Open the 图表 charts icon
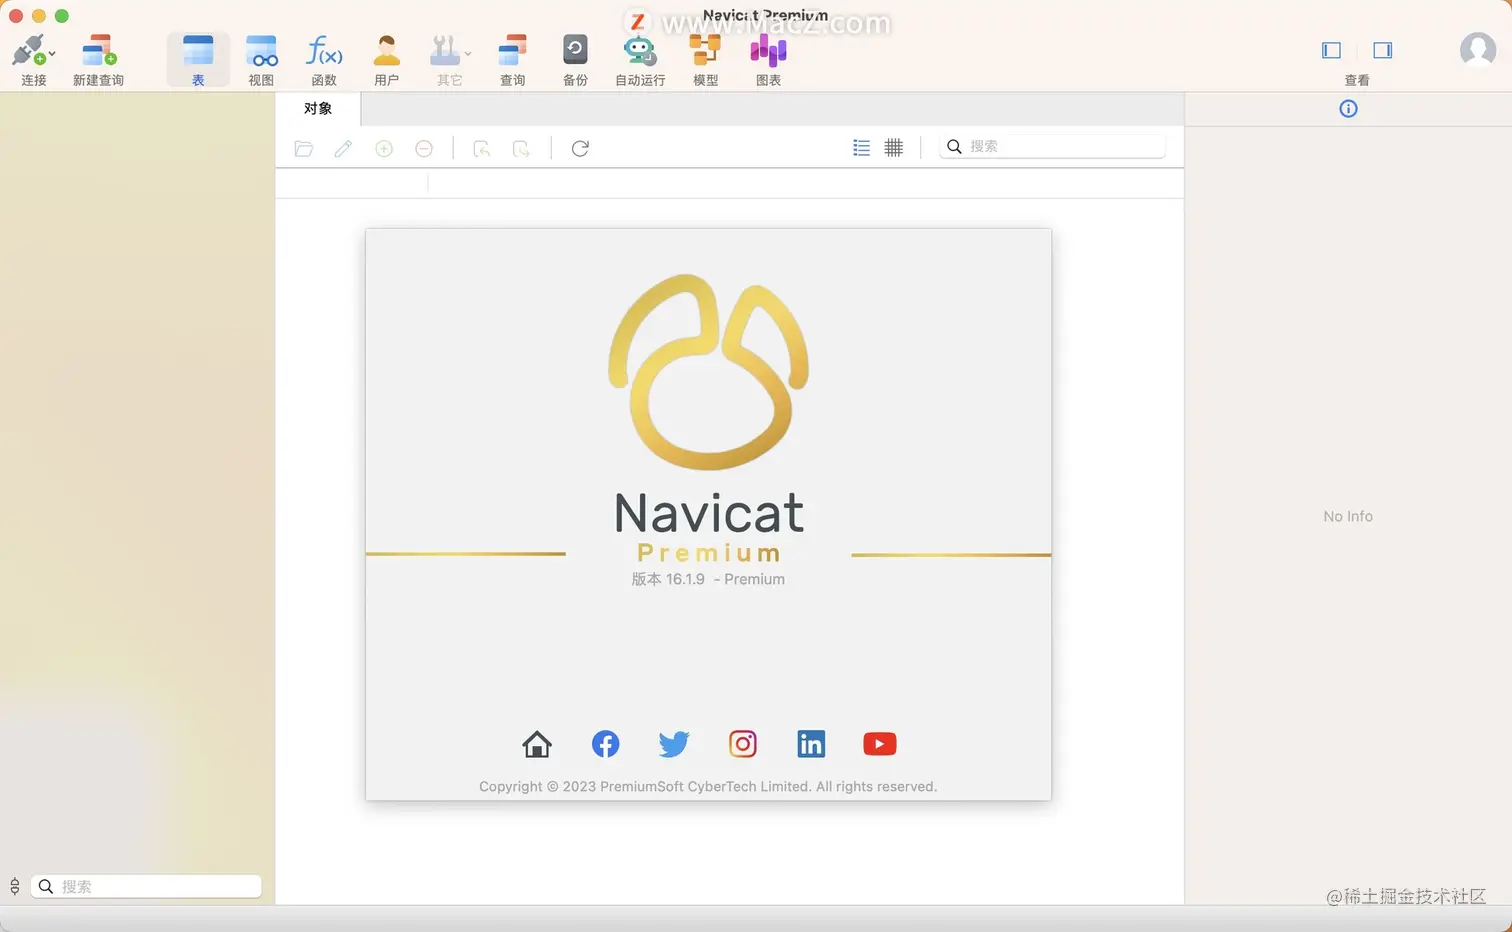 pos(768,50)
